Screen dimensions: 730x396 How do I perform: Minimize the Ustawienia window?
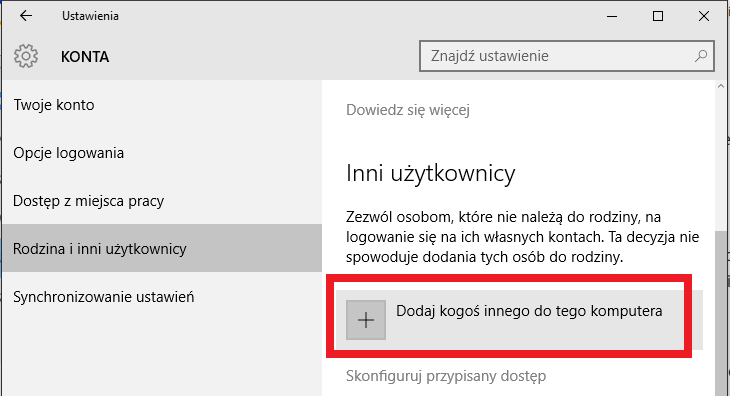click(x=612, y=16)
